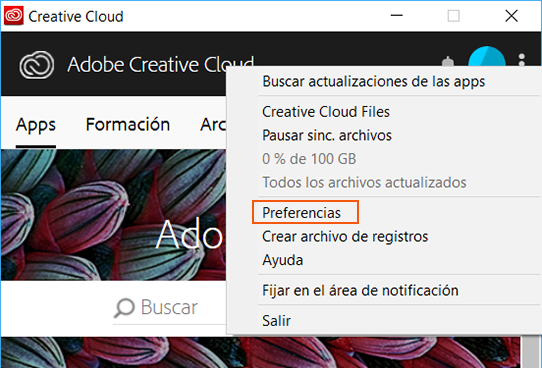Minimize the Creative Cloud window
Viewport: 542px width, 368px height.
pos(396,16)
